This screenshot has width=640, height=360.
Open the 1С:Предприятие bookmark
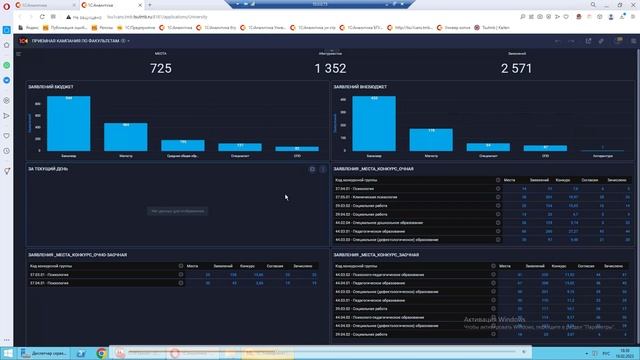(136, 28)
